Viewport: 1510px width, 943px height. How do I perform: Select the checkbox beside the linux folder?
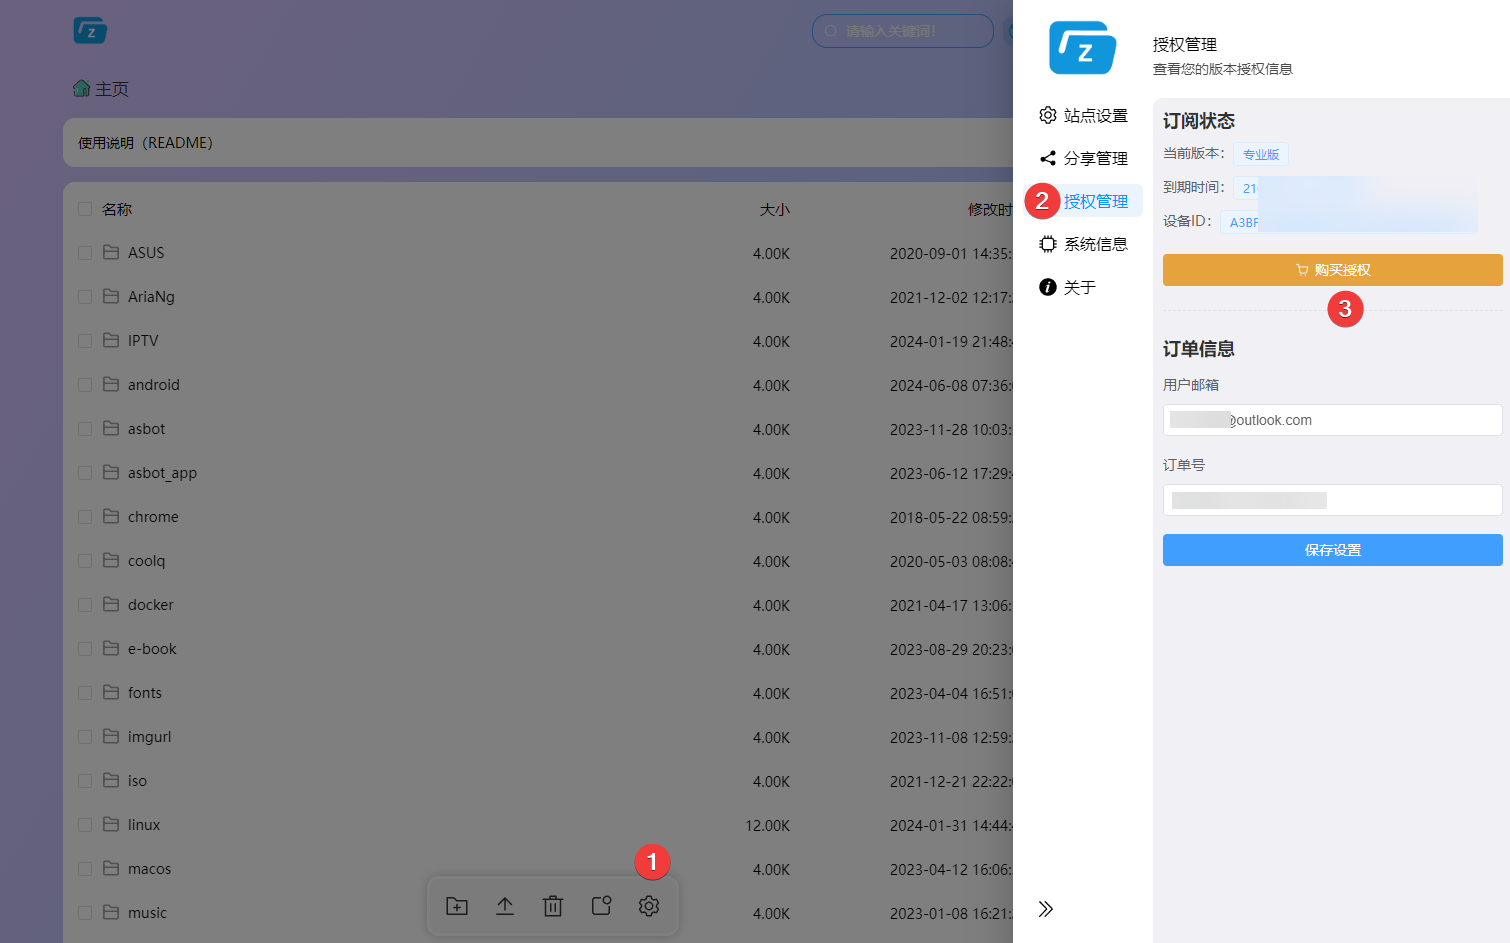(84, 824)
